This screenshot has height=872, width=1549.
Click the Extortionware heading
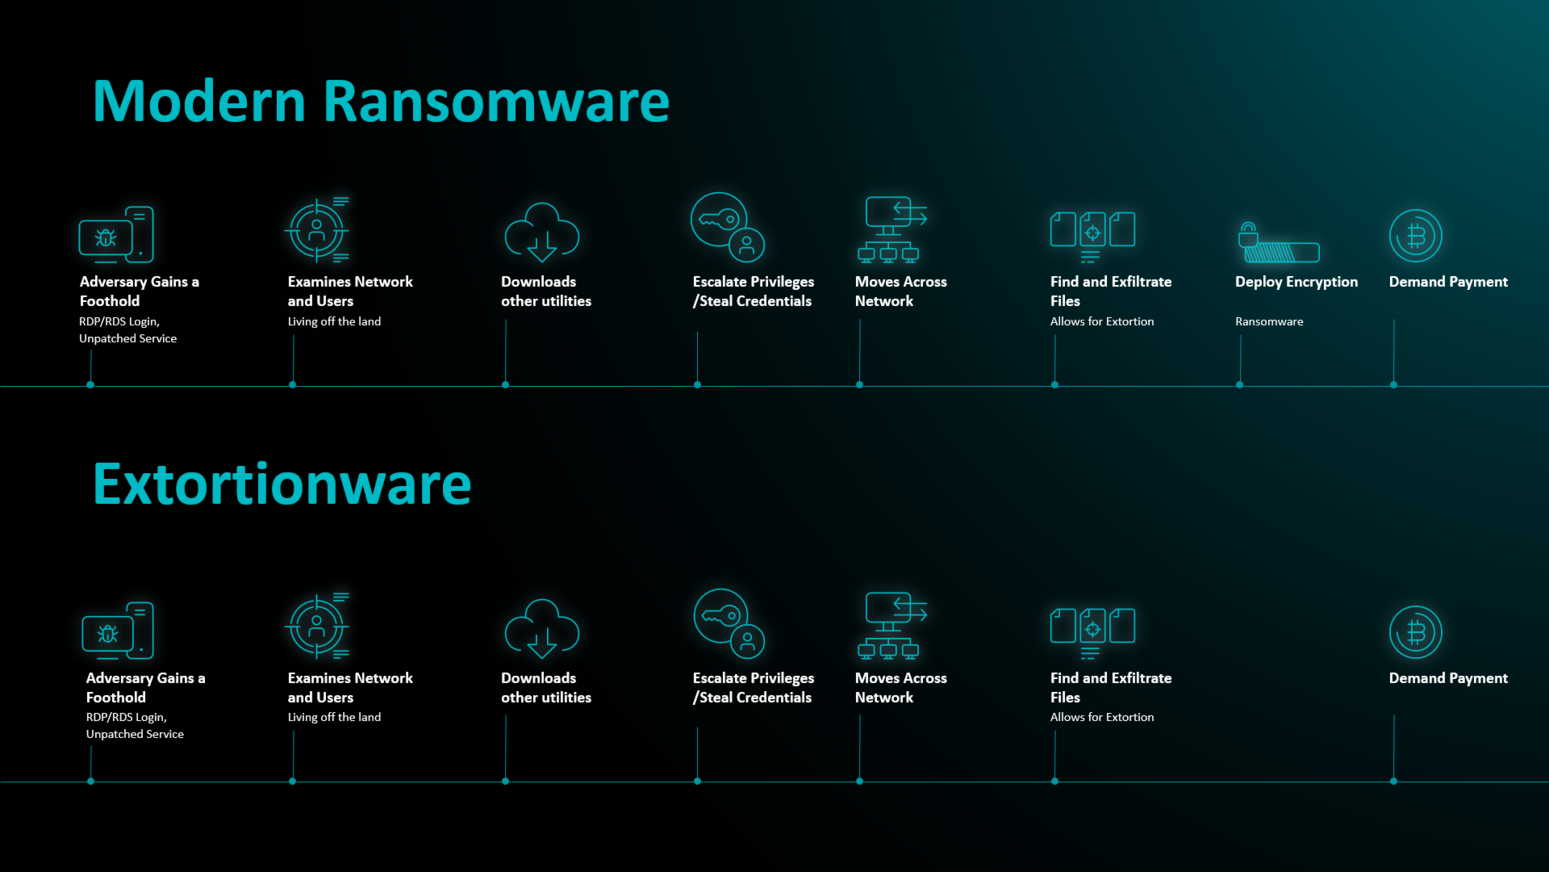tap(282, 484)
